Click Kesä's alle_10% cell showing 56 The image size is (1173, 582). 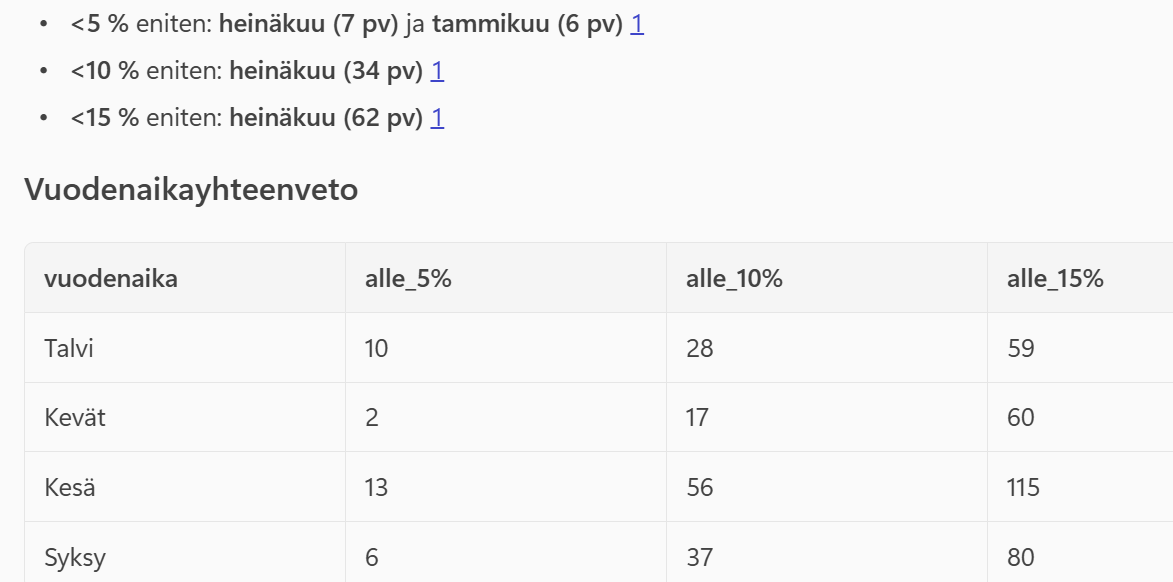coord(700,487)
